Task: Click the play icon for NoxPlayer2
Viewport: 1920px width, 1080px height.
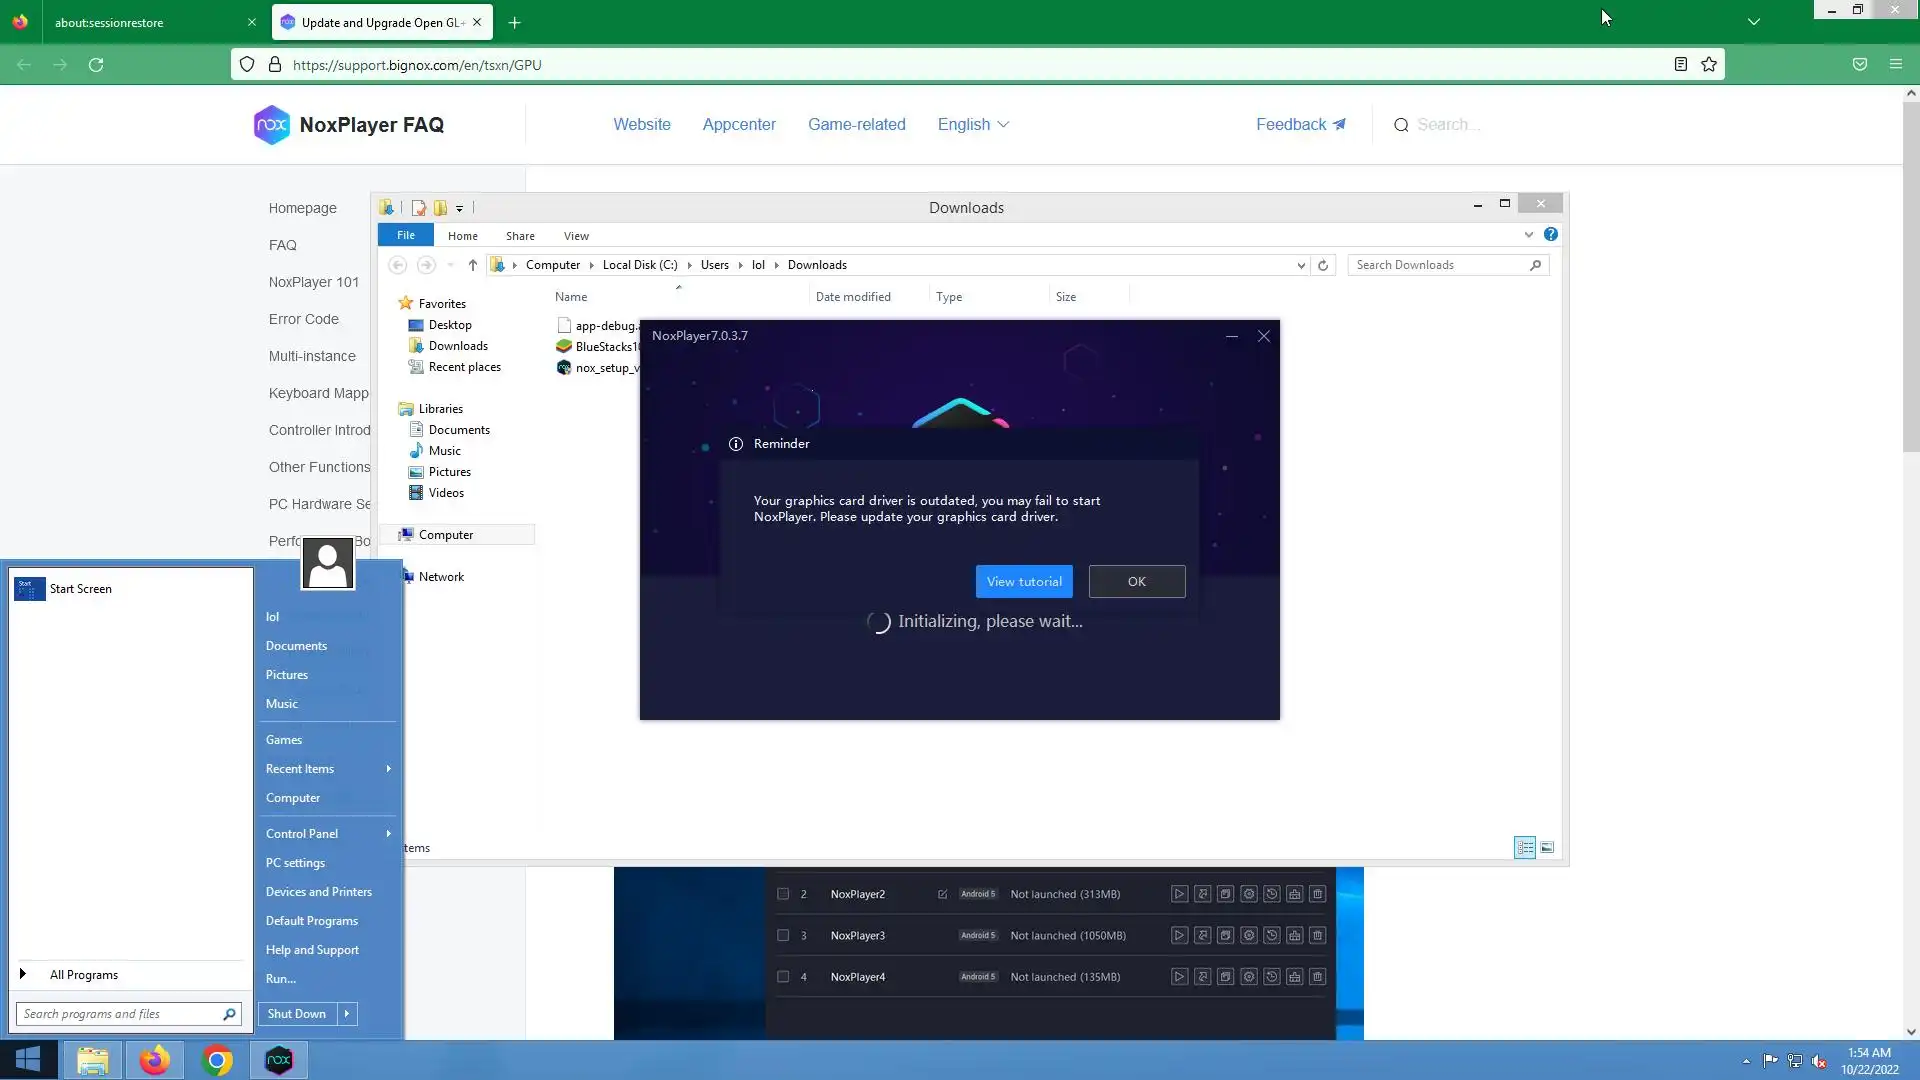Action: click(1179, 894)
